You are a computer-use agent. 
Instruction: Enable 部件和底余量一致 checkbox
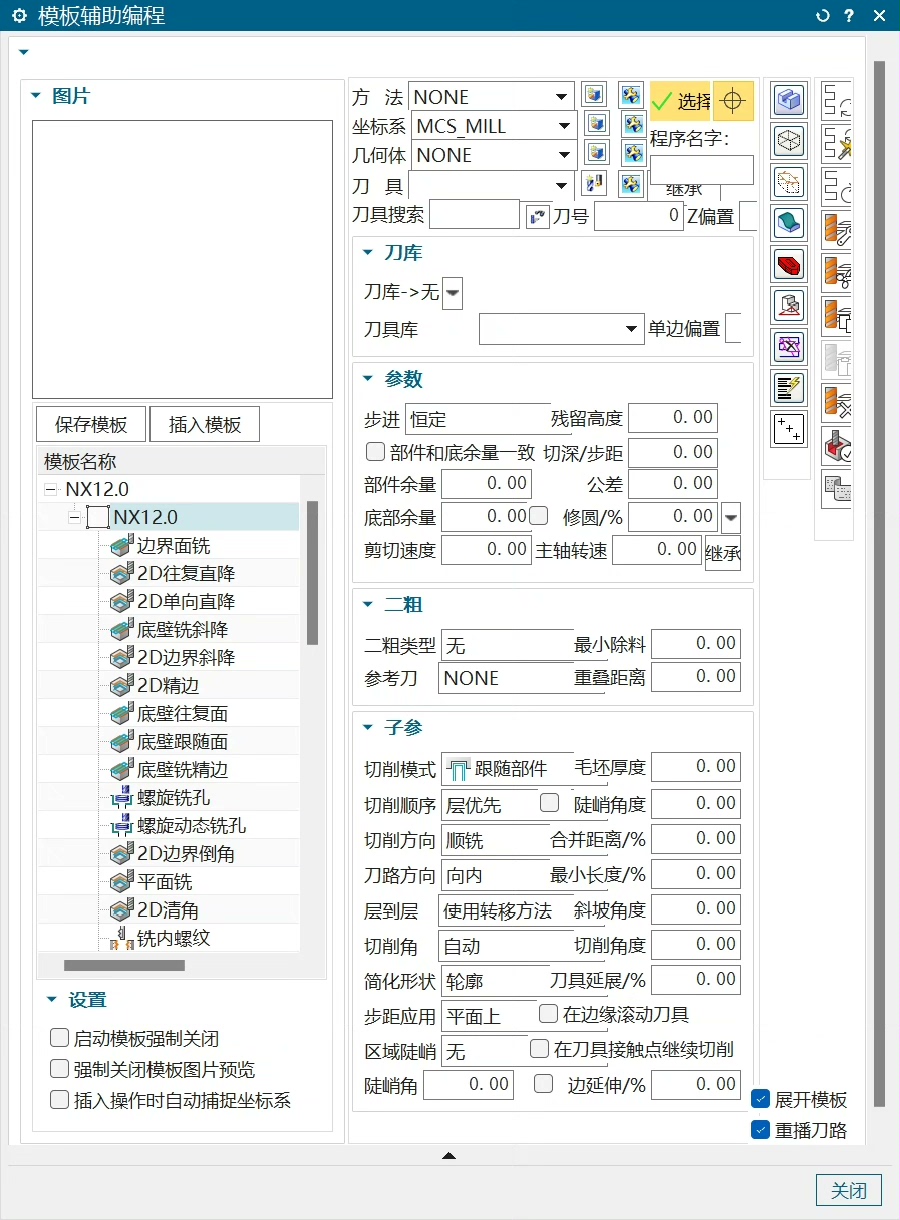(x=375, y=452)
